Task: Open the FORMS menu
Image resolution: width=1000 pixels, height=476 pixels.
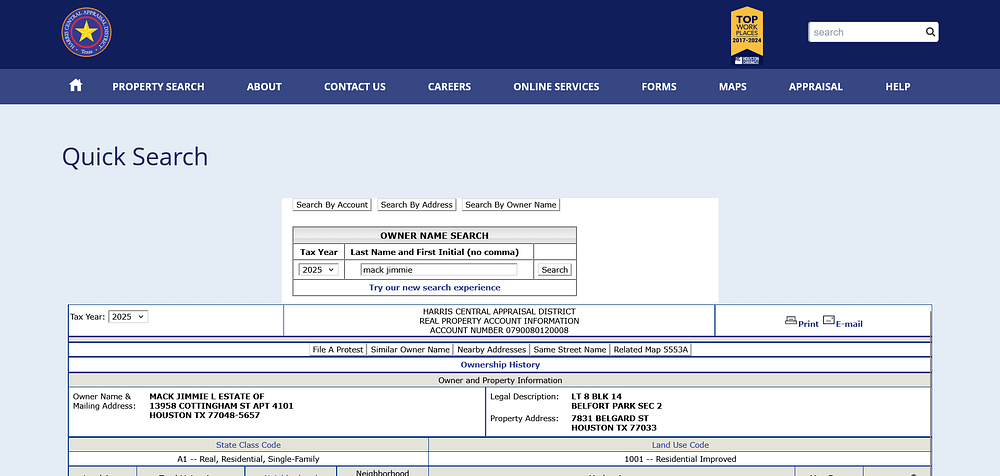Action: click(x=659, y=87)
